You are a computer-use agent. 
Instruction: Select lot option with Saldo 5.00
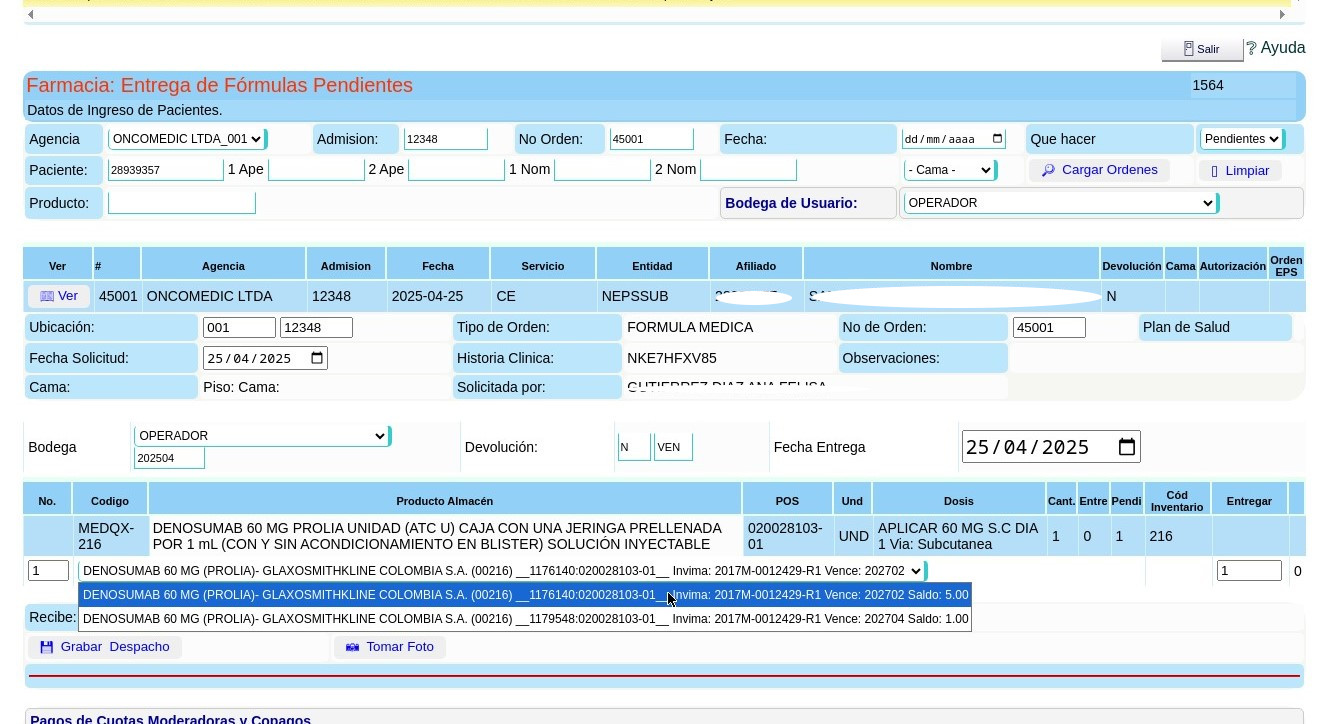tap(525, 595)
